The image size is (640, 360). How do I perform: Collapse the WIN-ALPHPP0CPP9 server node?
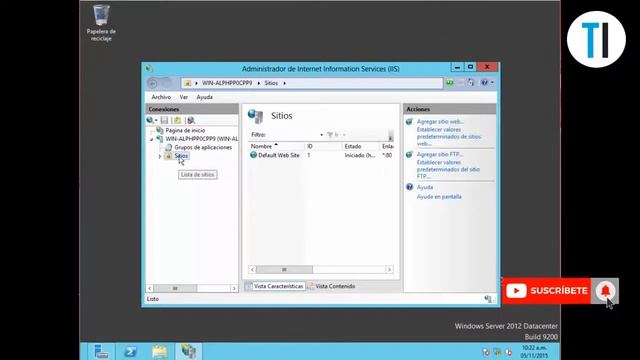pos(152,139)
